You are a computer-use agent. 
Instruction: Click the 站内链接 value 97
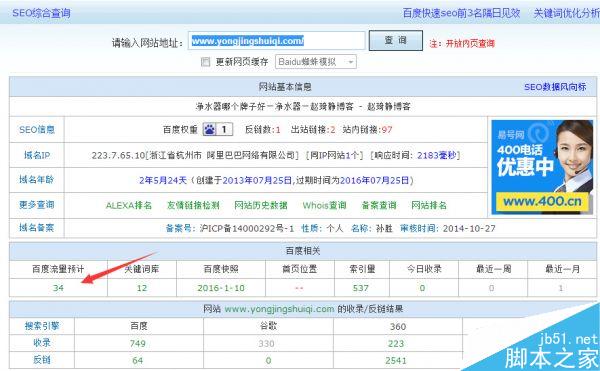pos(387,130)
